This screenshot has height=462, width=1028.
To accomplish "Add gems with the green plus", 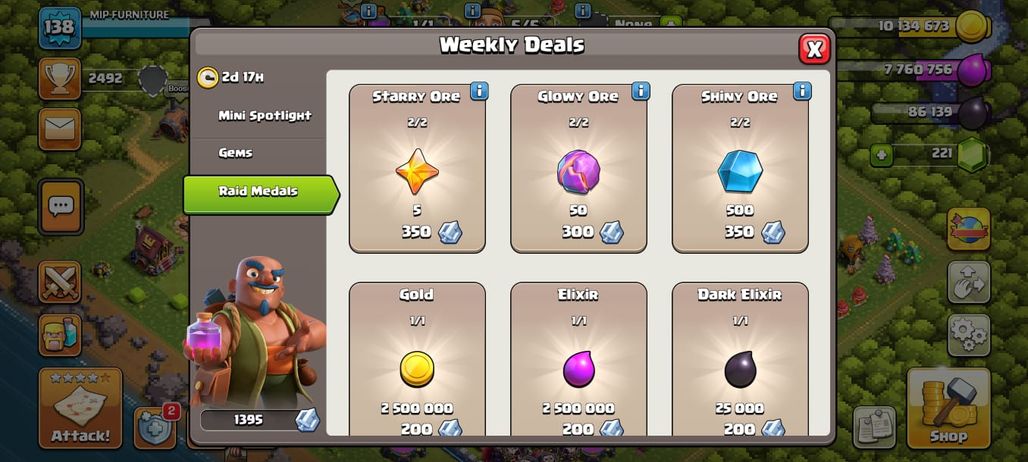I will click(880, 155).
